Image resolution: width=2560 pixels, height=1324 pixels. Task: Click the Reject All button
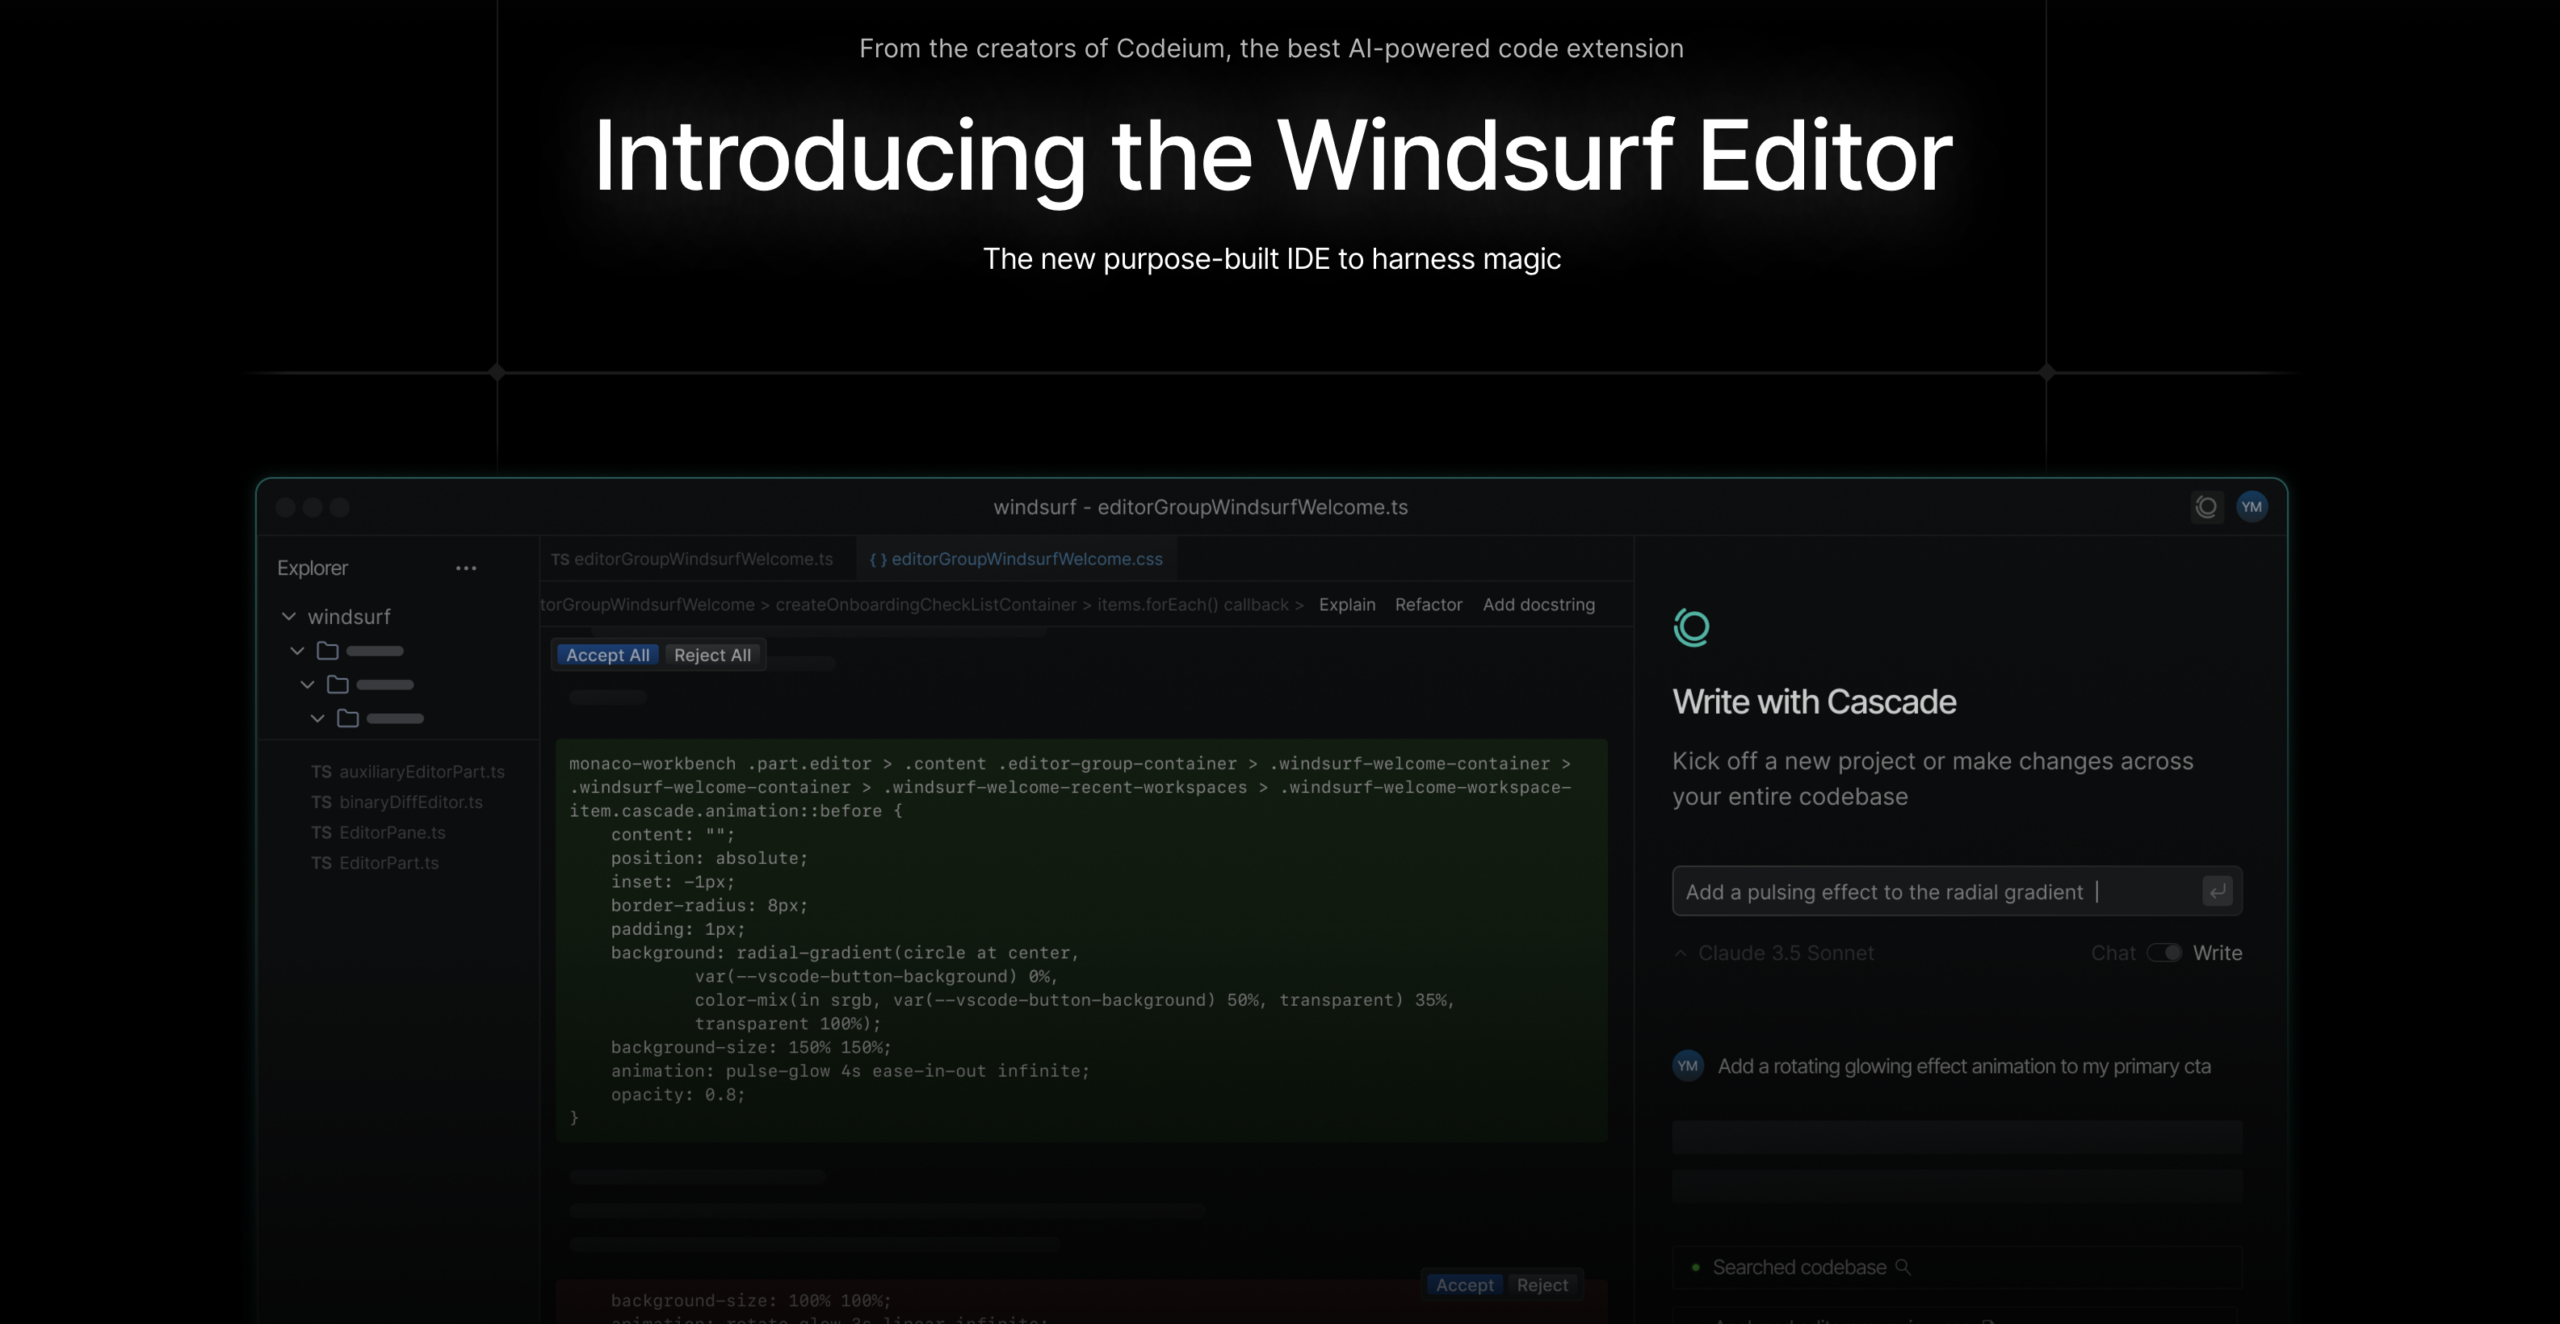pyautogui.click(x=712, y=655)
